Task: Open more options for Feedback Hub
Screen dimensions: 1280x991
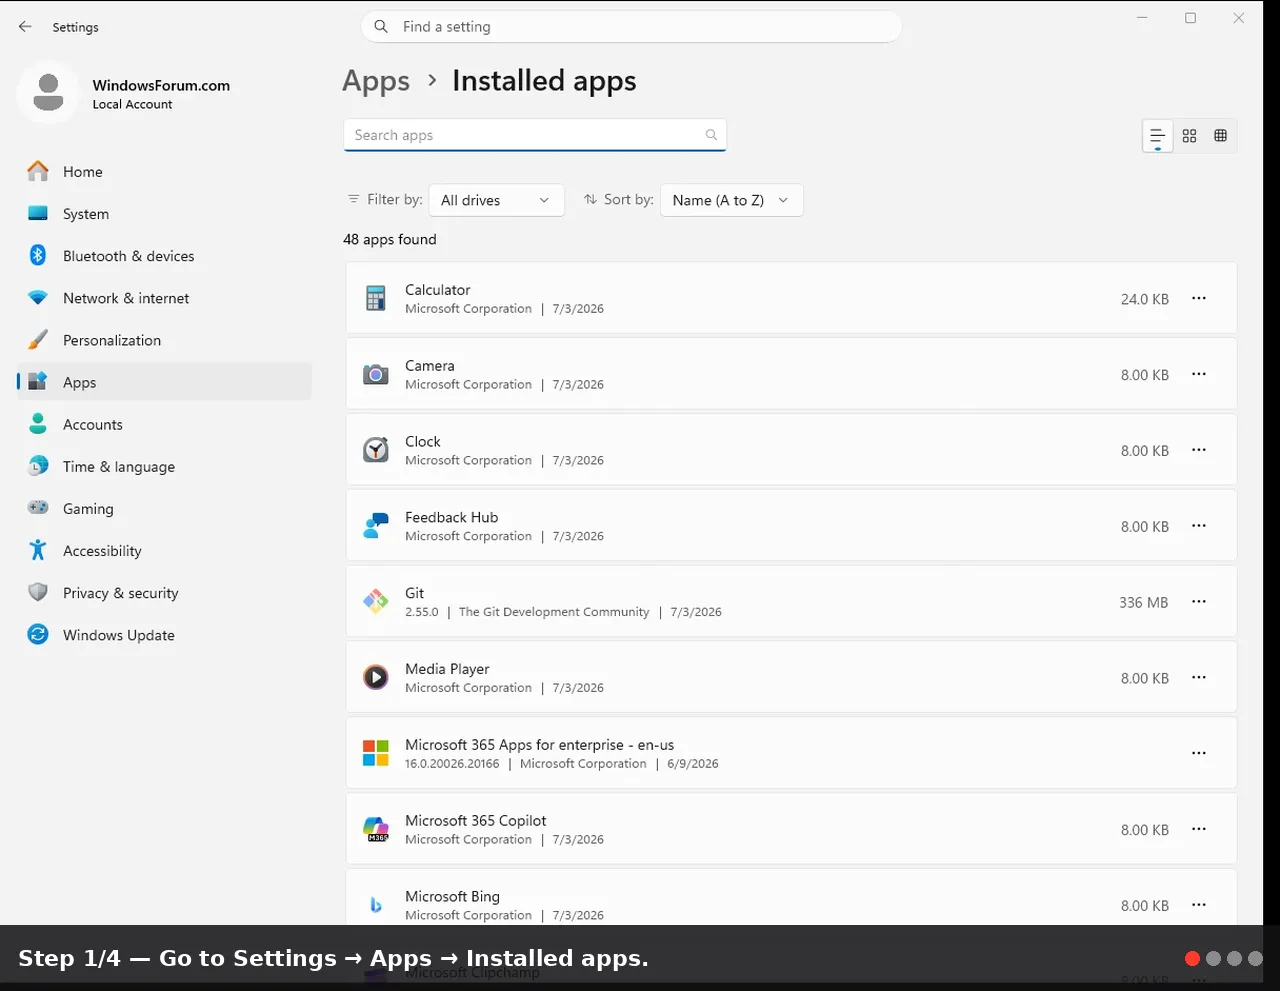Action: click(x=1199, y=526)
